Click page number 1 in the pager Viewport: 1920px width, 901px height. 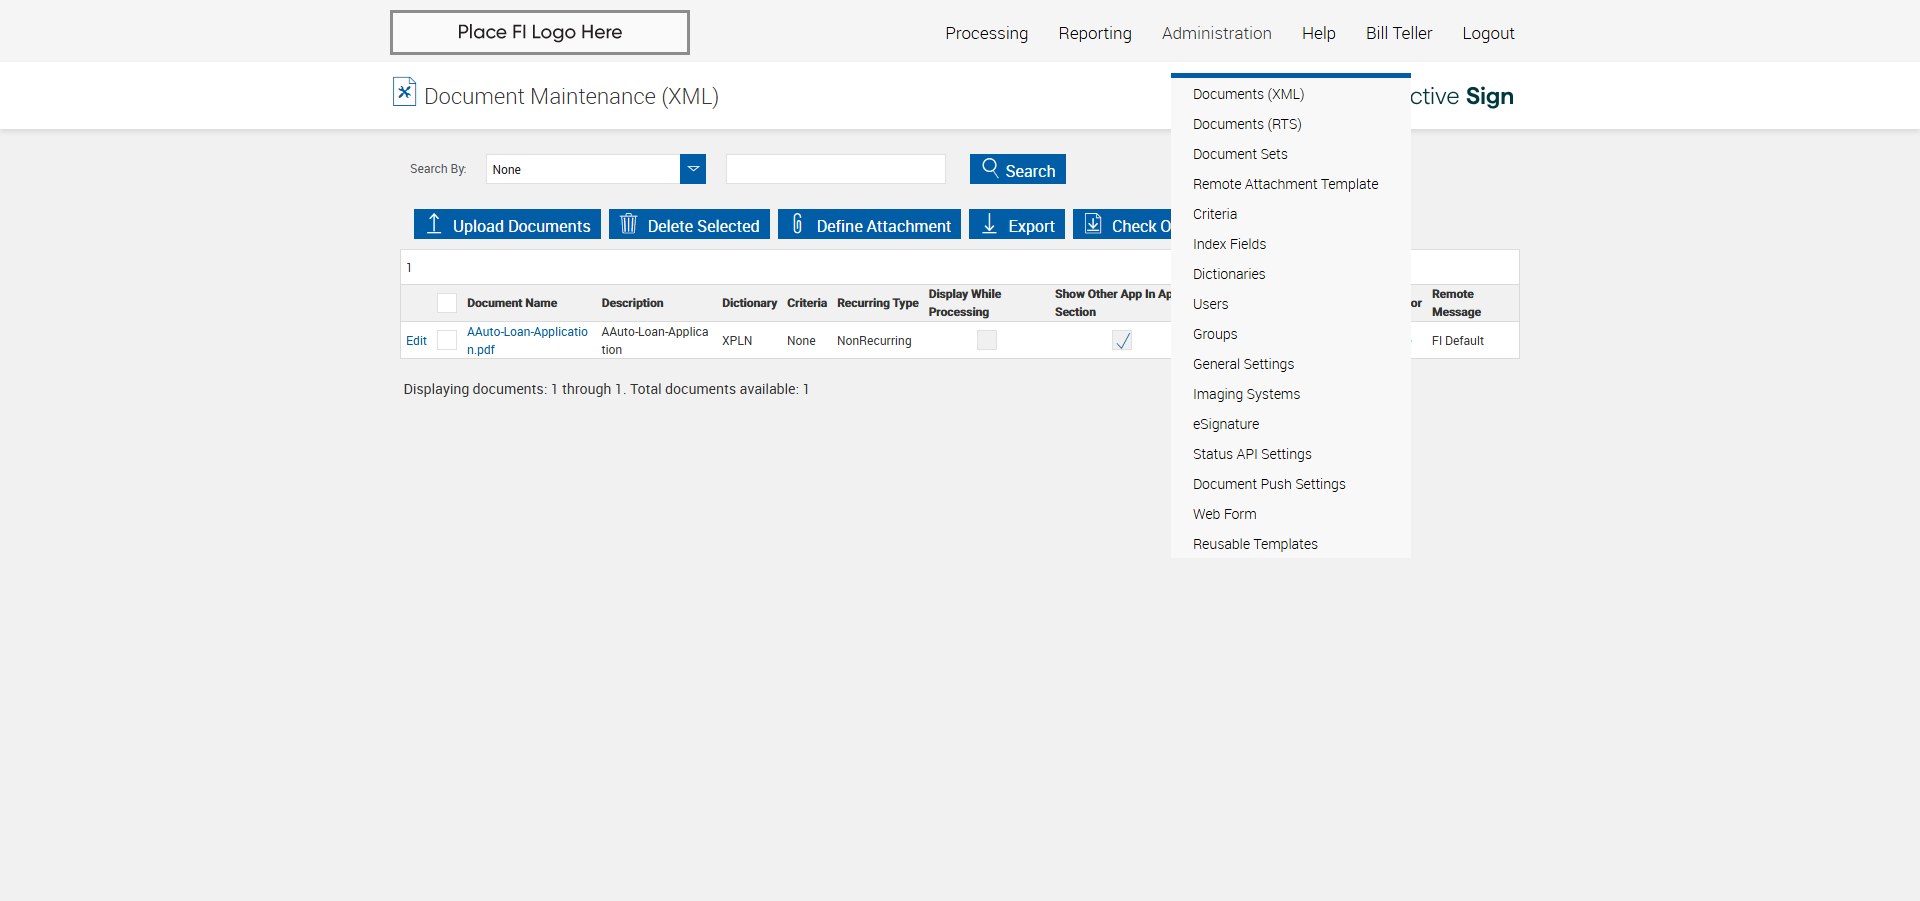pos(409,268)
